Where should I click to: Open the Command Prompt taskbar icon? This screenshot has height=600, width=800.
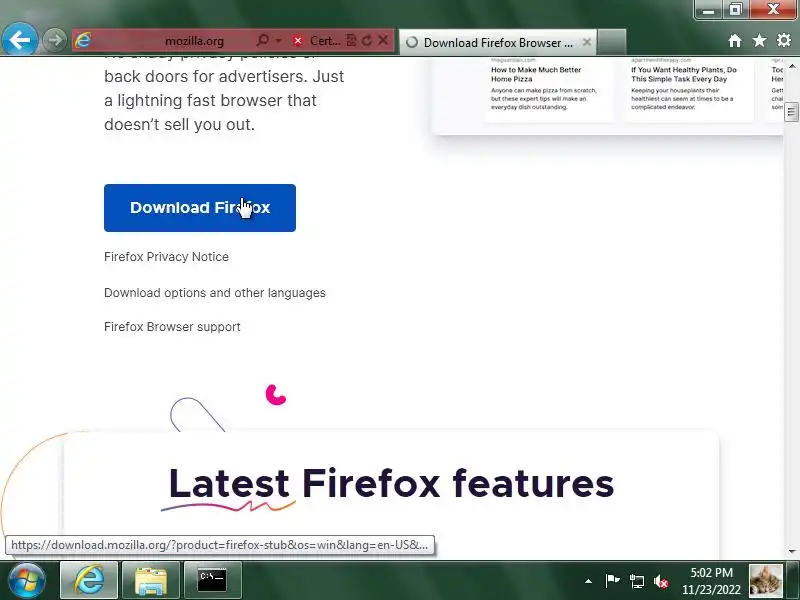coord(212,580)
